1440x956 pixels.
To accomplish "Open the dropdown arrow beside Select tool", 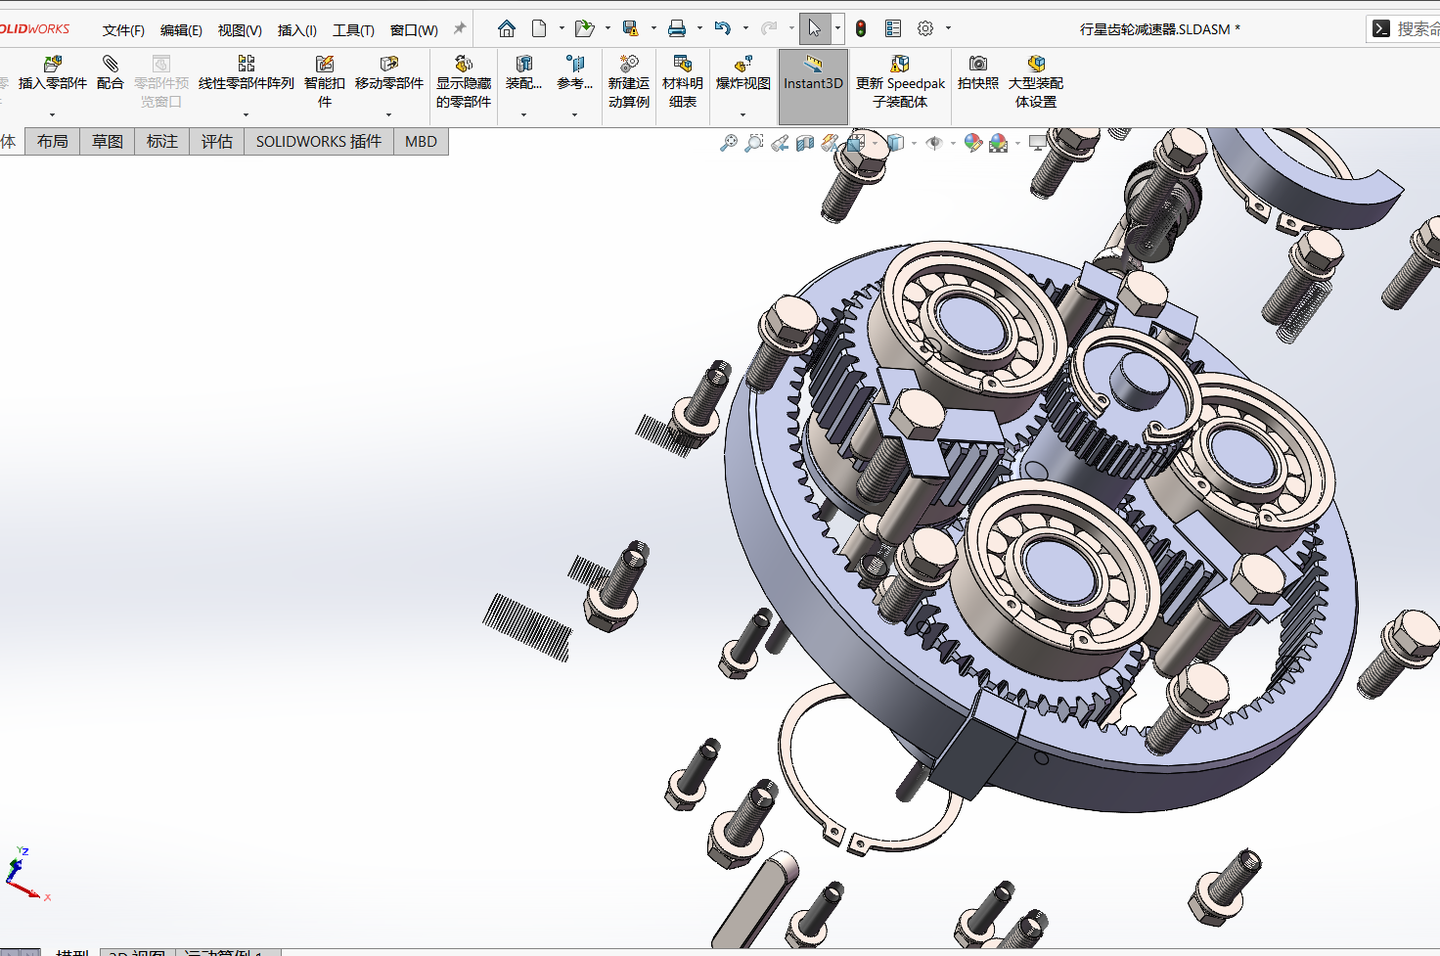I will tap(837, 28).
